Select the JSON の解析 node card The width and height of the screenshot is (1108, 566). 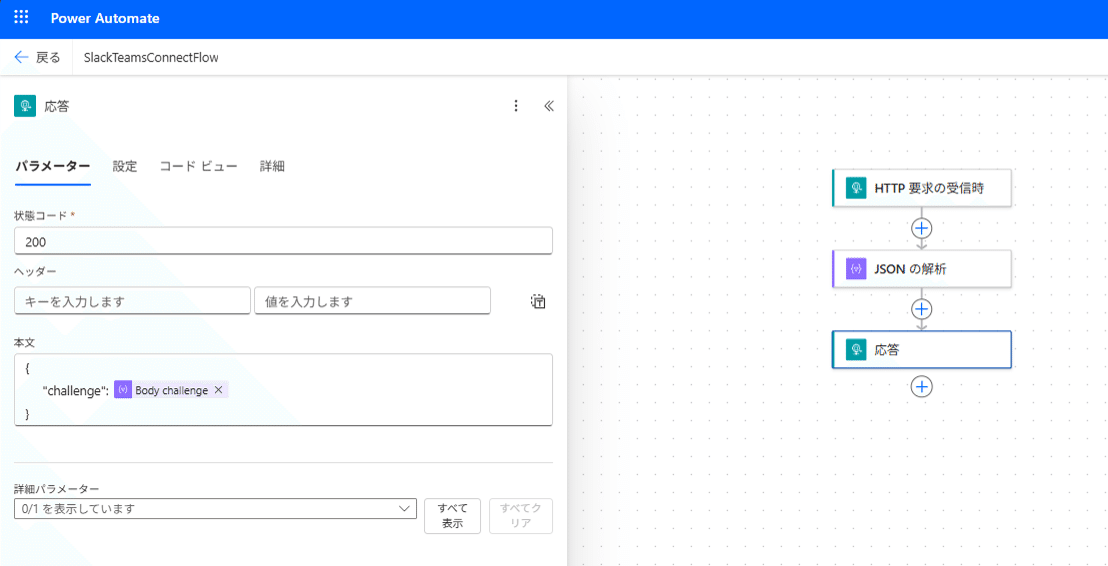pyautogui.click(x=922, y=269)
